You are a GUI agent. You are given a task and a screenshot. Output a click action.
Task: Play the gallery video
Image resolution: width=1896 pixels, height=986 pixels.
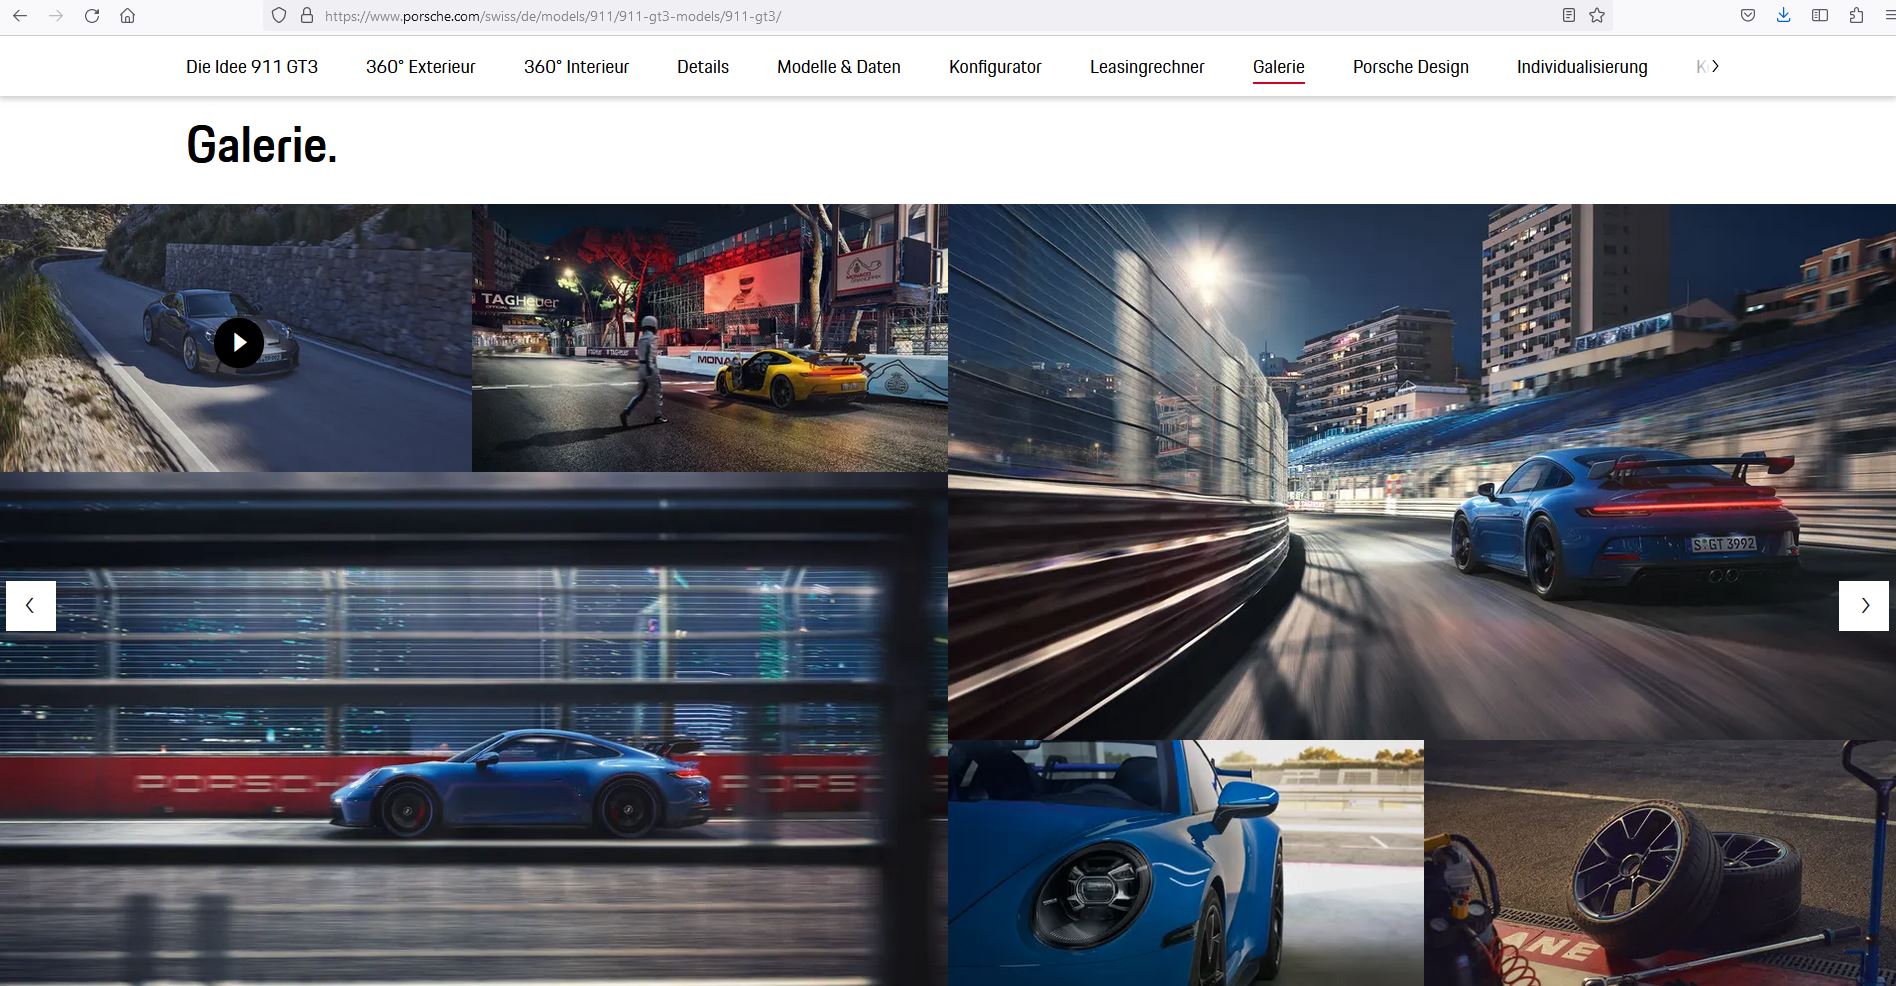[x=239, y=343]
